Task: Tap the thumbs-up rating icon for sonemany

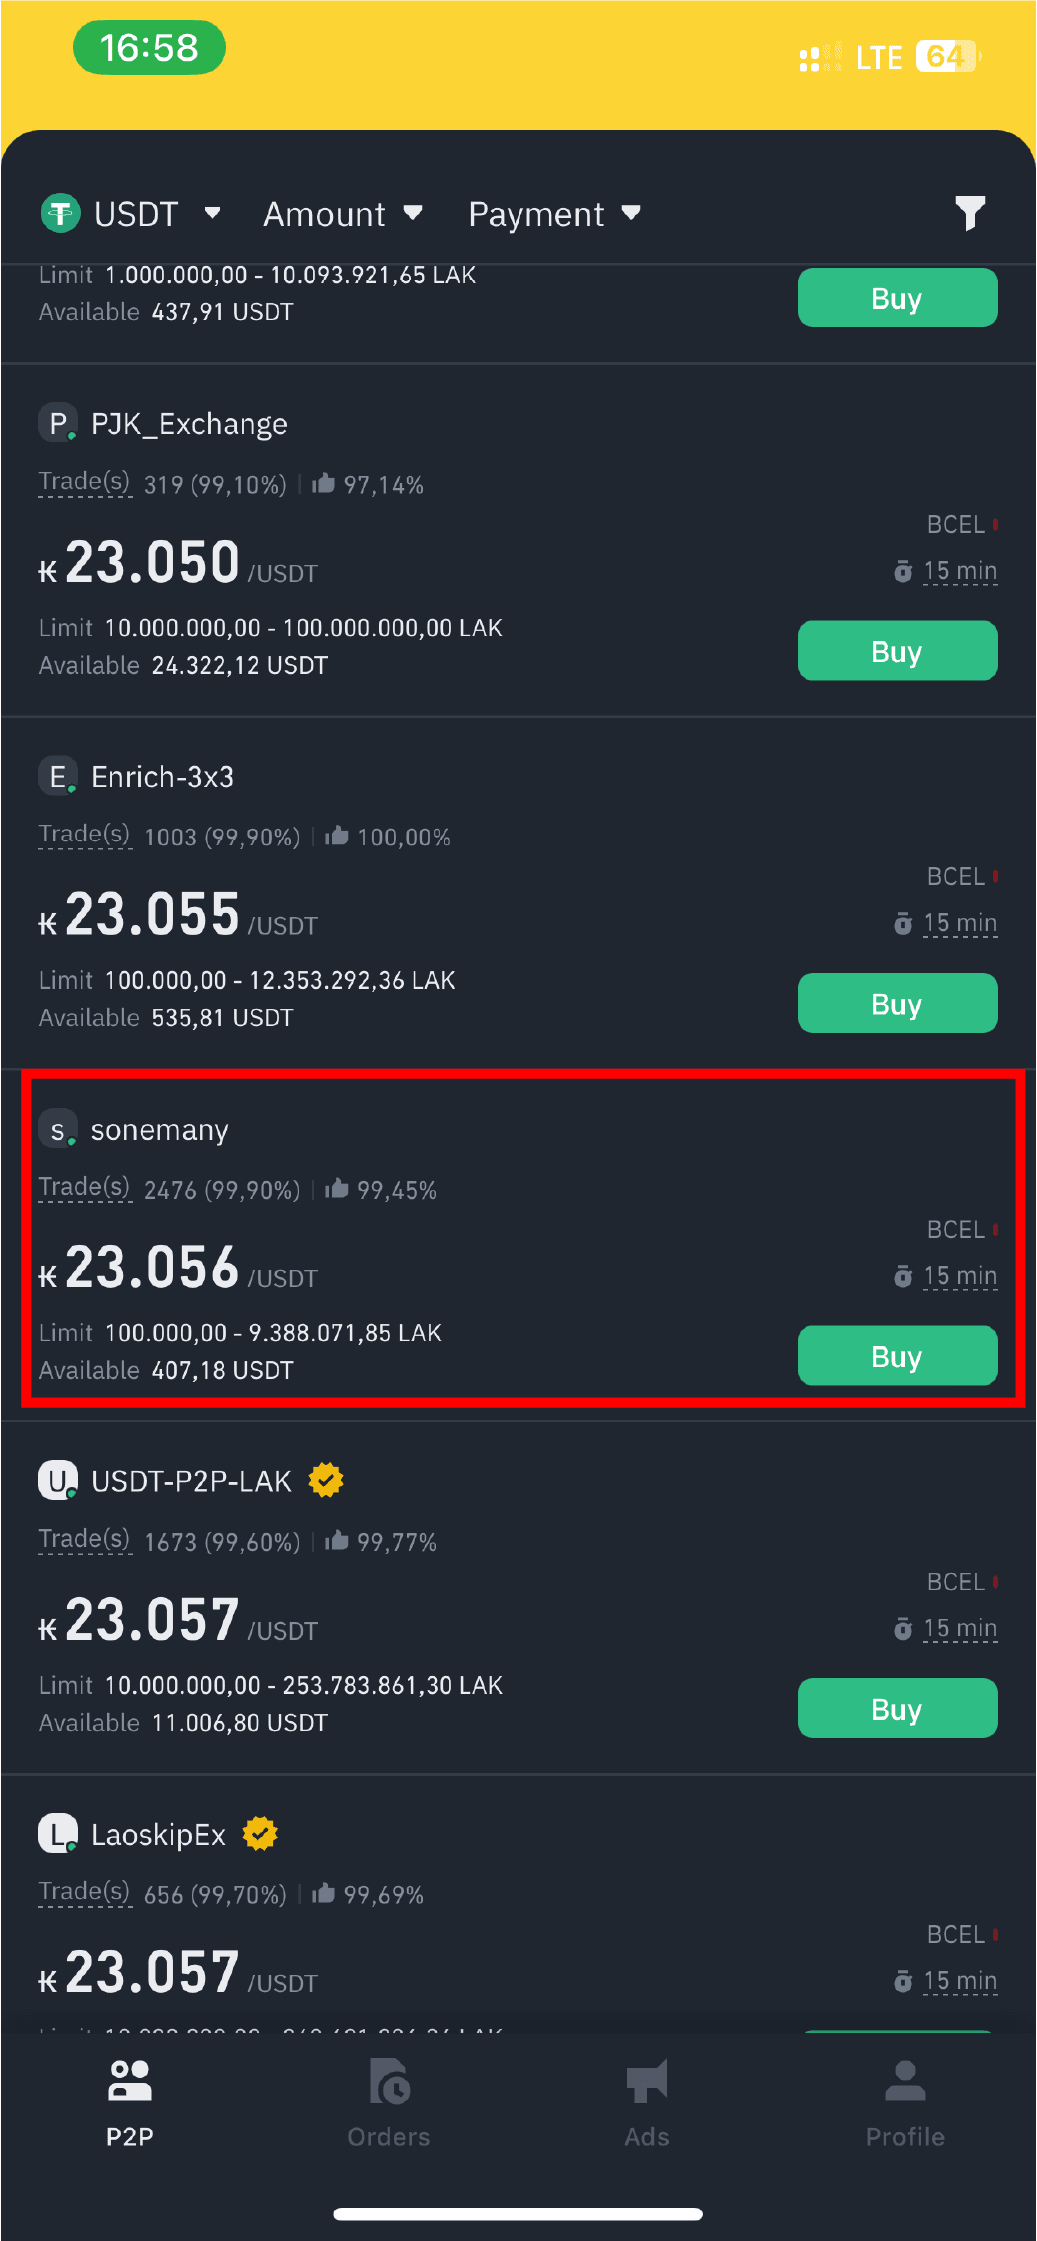Action: [337, 1189]
